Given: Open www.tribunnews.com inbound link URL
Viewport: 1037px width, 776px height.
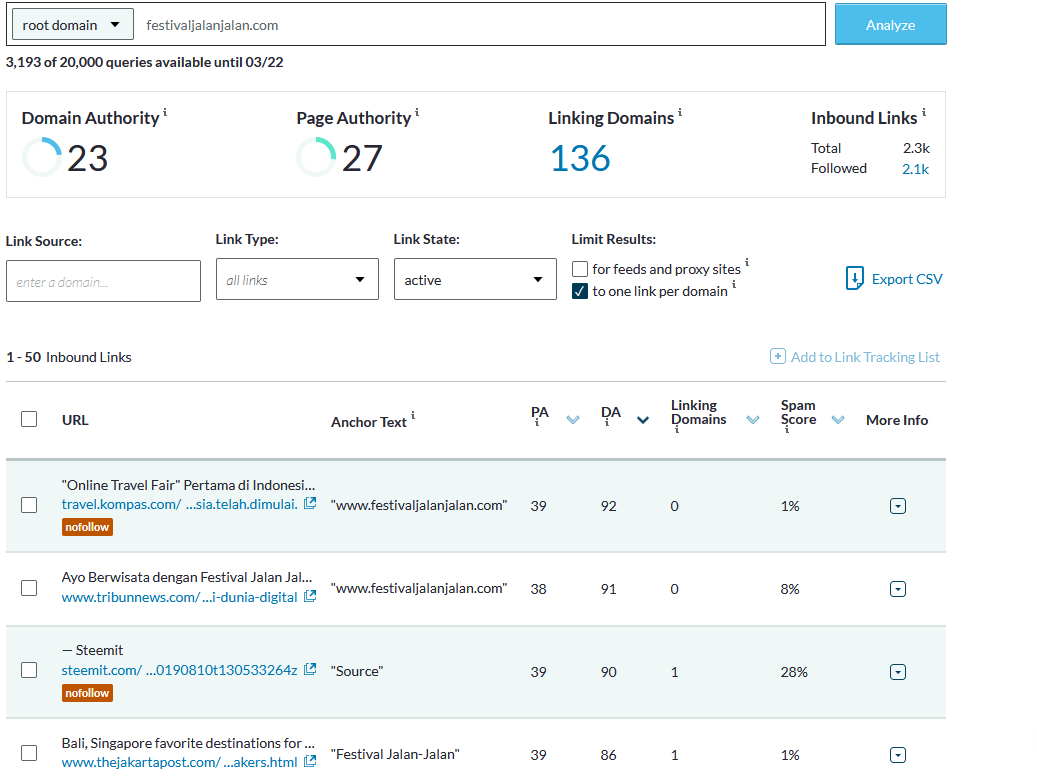Looking at the screenshot, I should (x=179, y=597).
